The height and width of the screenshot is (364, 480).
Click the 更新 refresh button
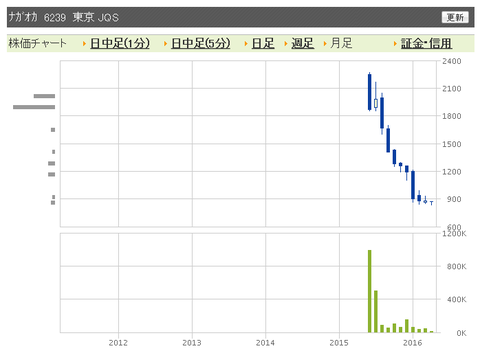pos(455,17)
